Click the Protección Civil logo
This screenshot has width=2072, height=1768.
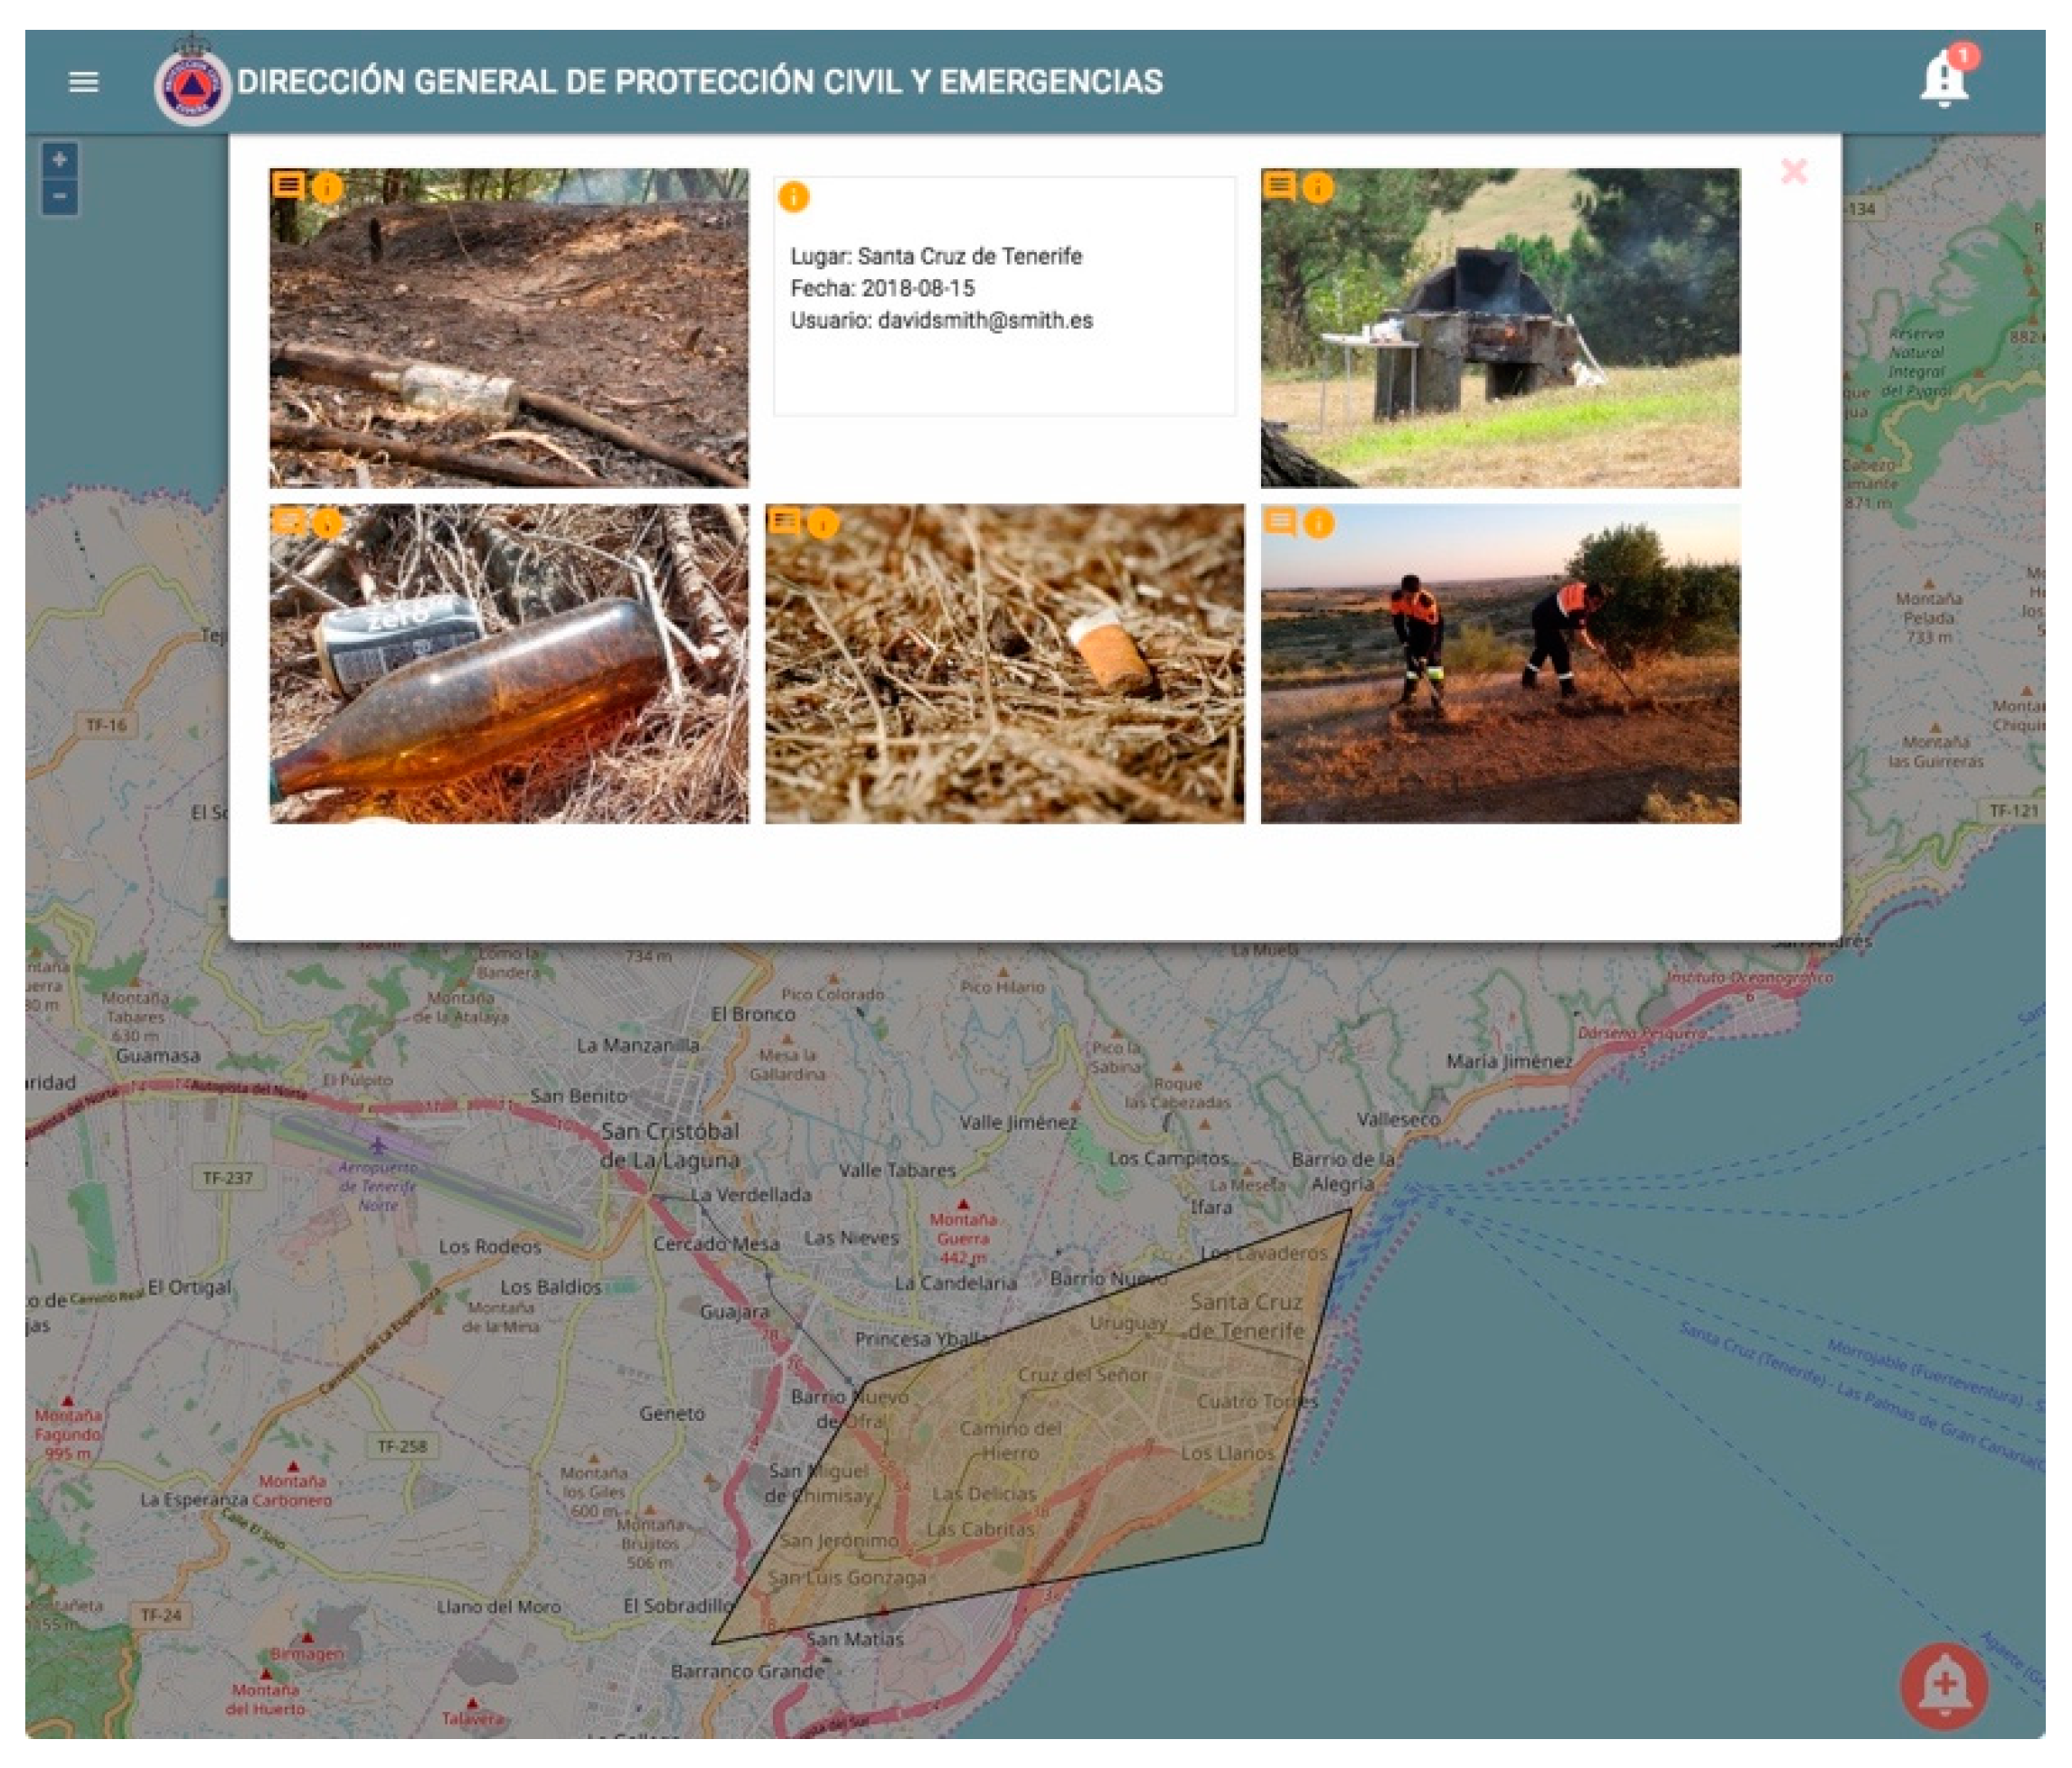[x=192, y=87]
